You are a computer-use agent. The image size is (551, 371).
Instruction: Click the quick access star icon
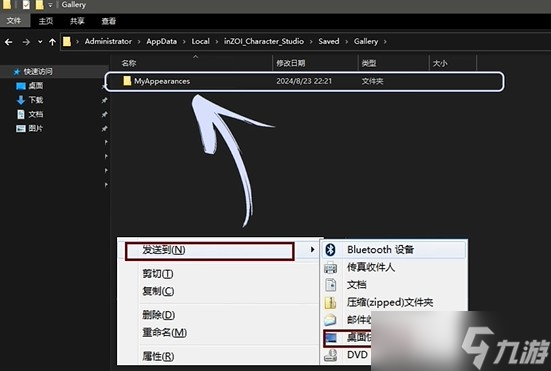pyautogui.click(x=17, y=72)
